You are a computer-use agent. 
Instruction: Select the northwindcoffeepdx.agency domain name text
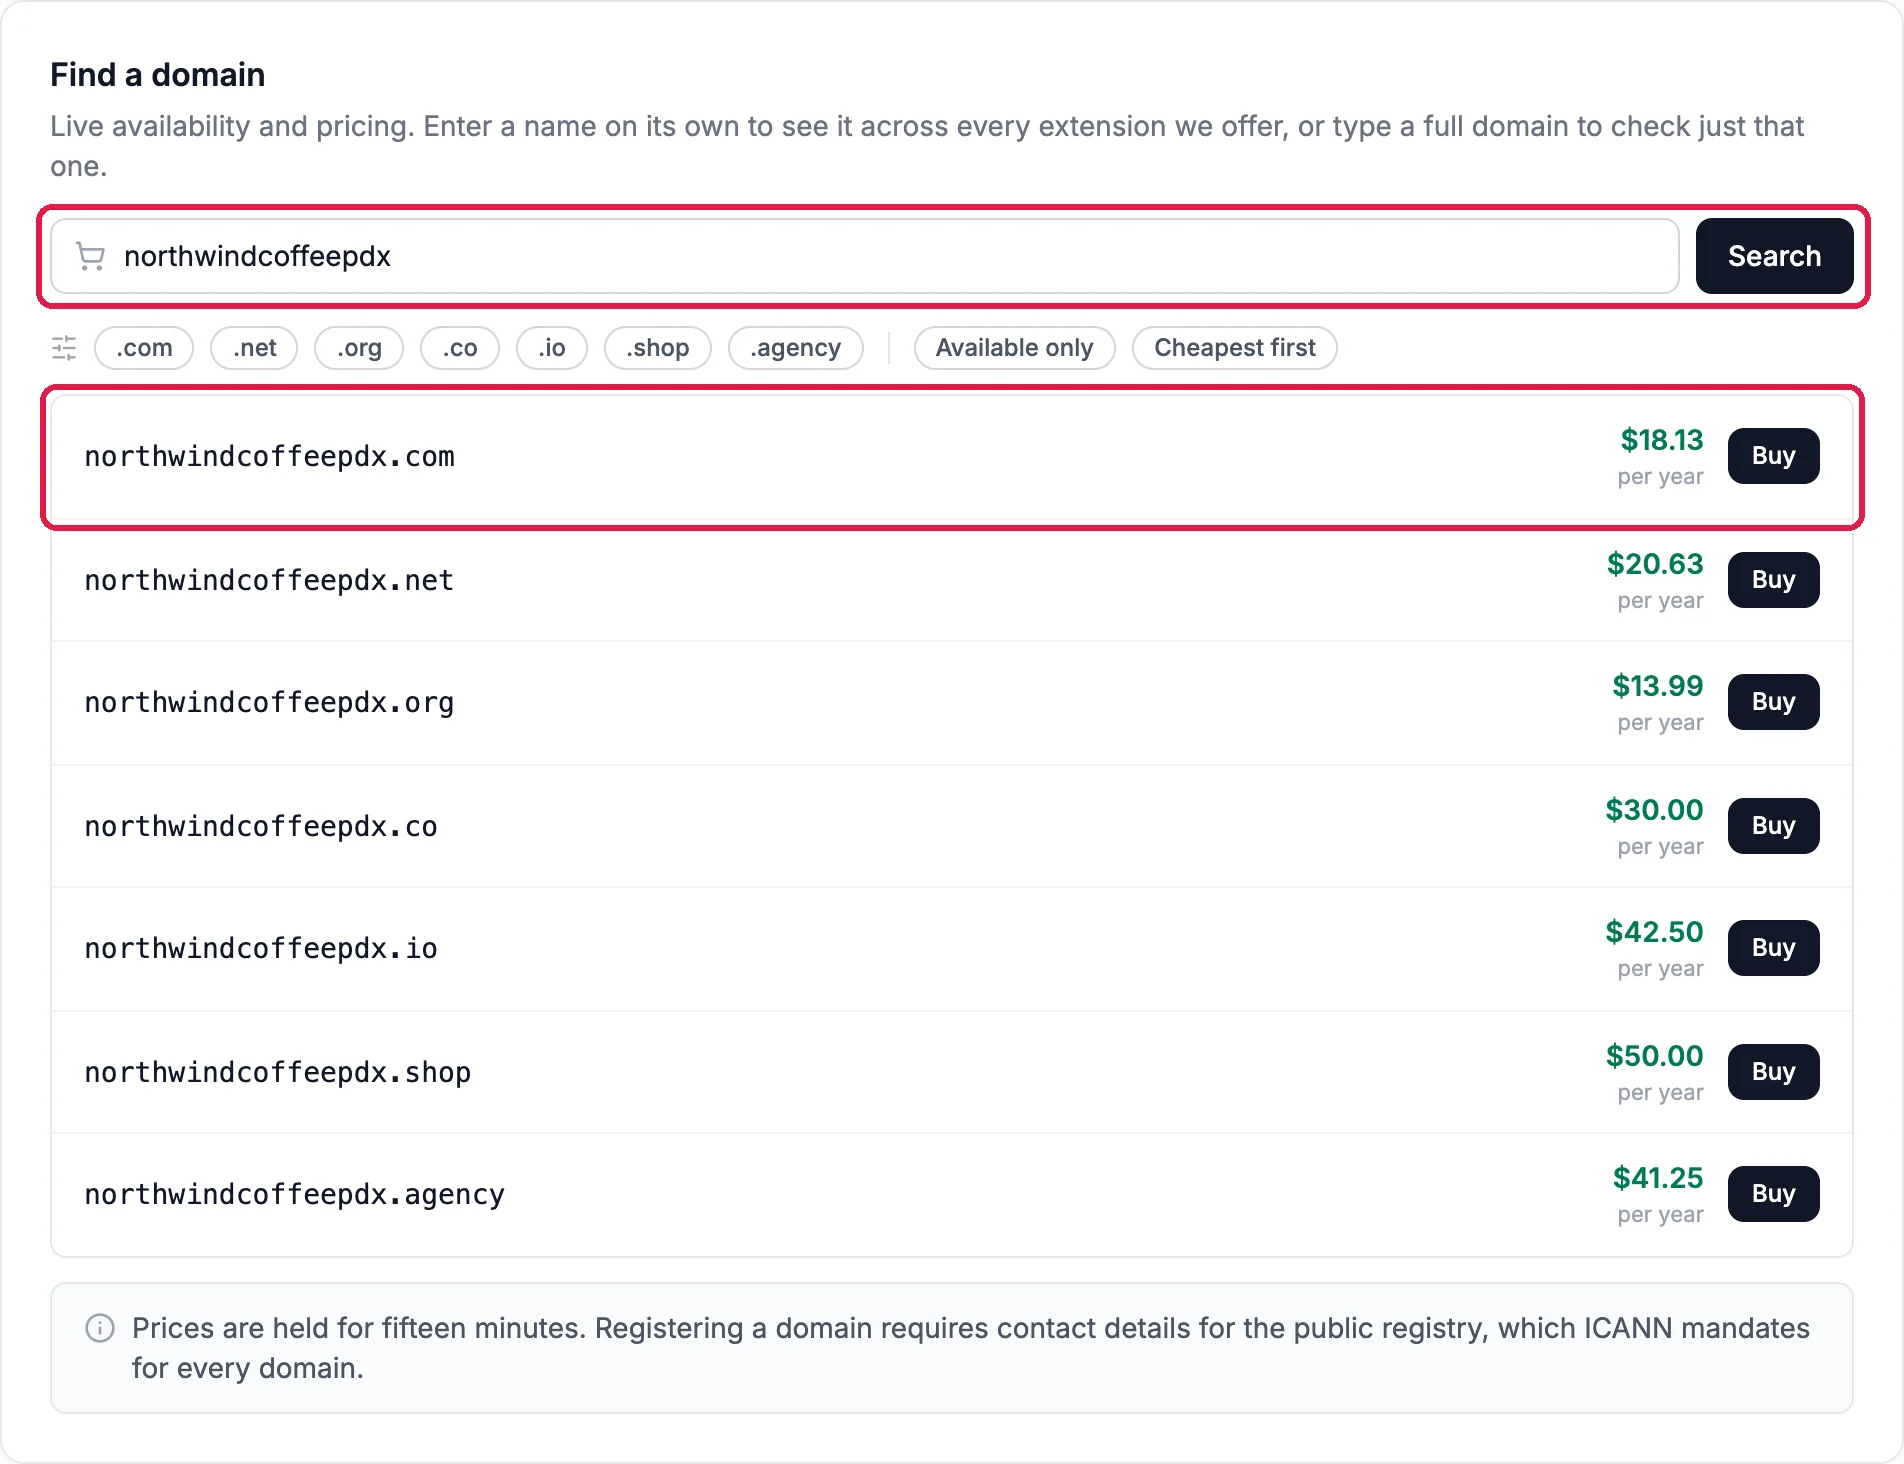[295, 1195]
